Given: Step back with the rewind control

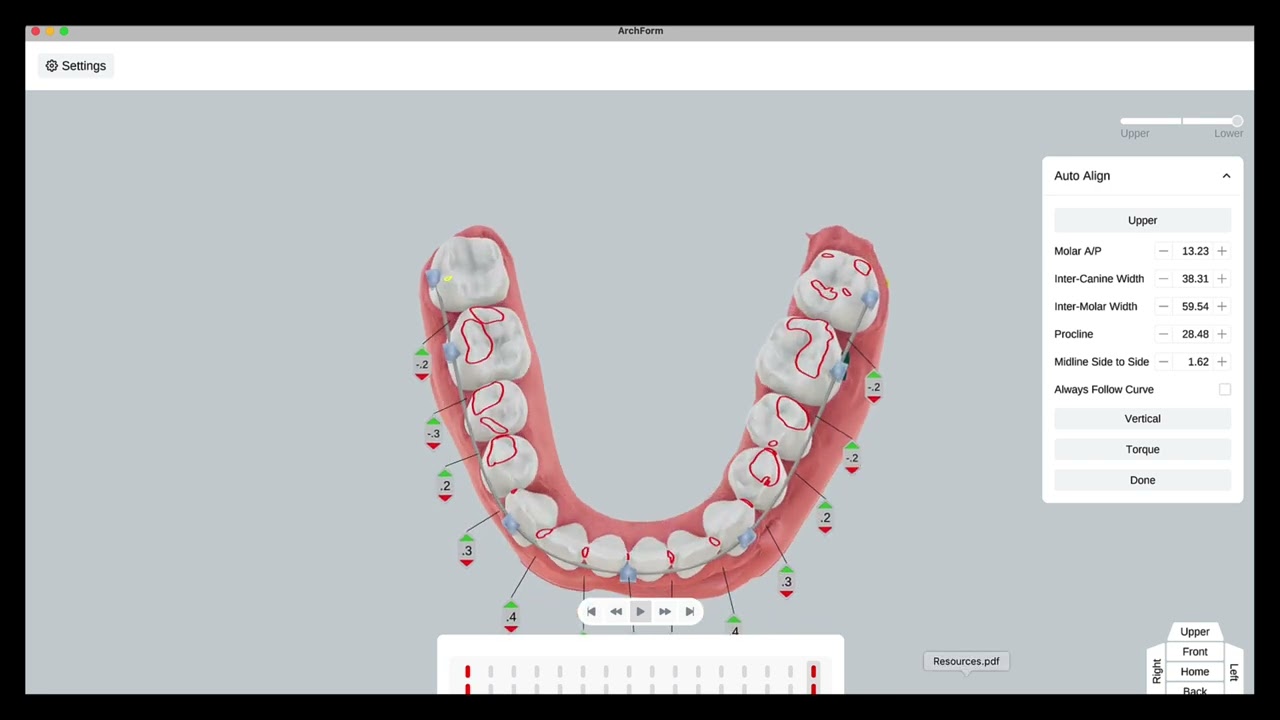Looking at the screenshot, I should pyautogui.click(x=616, y=612).
